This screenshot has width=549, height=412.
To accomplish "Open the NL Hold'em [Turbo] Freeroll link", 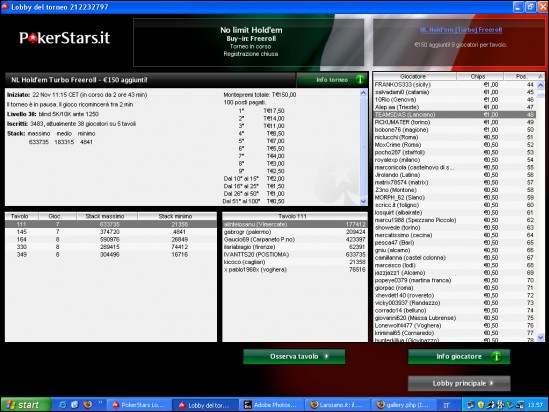I will [461, 30].
